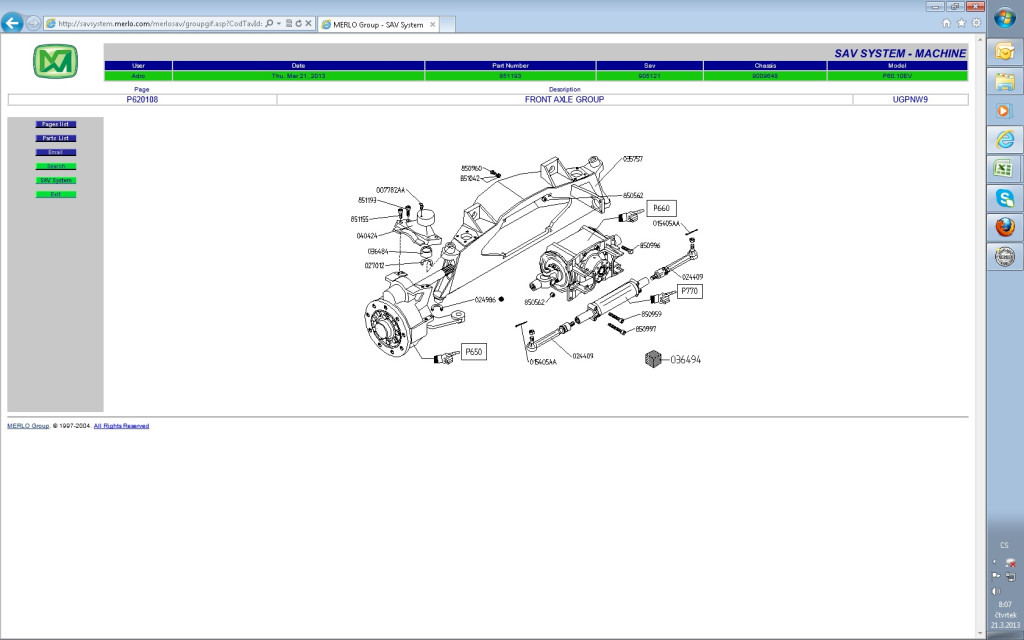Click the green Merlo logo
The image size is (1024, 640).
pos(56,61)
